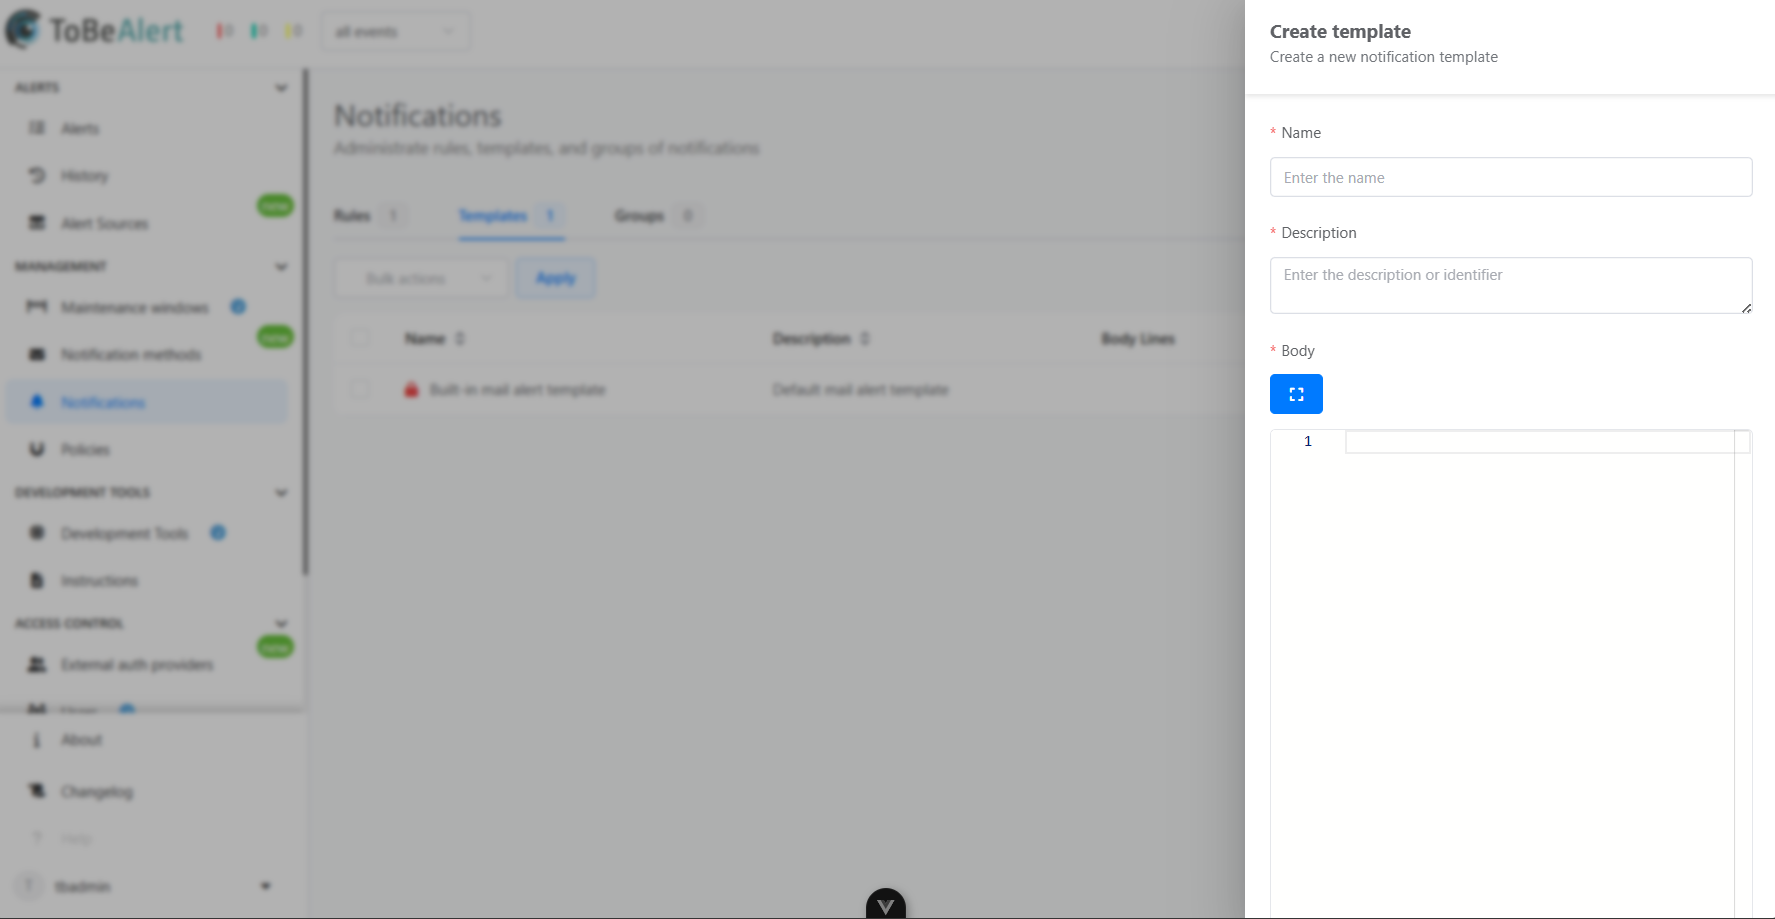The image size is (1775, 919).
Task: Go to the Maintenance windows icon
Action: coord(37,307)
